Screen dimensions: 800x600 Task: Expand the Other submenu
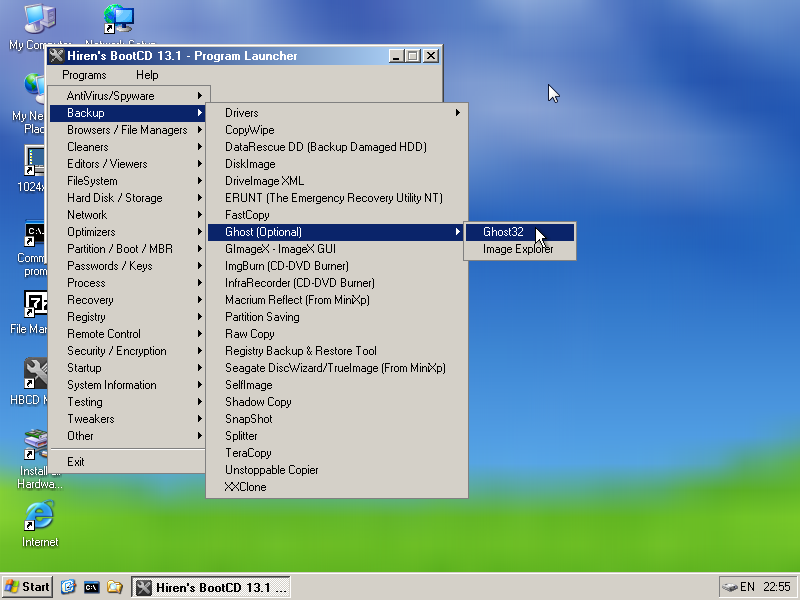(x=128, y=436)
